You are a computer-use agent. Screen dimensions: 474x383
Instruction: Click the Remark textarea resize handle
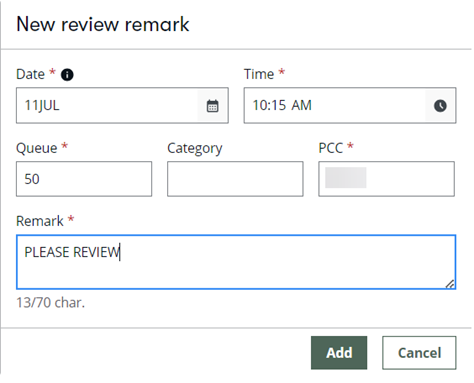pyautogui.click(x=450, y=284)
